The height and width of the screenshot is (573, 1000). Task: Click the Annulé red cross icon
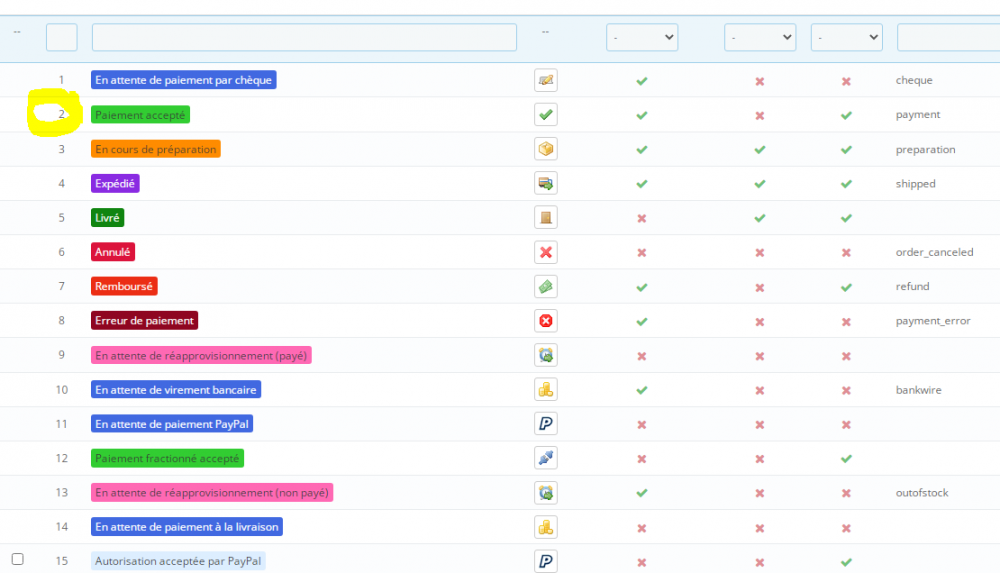coord(546,252)
